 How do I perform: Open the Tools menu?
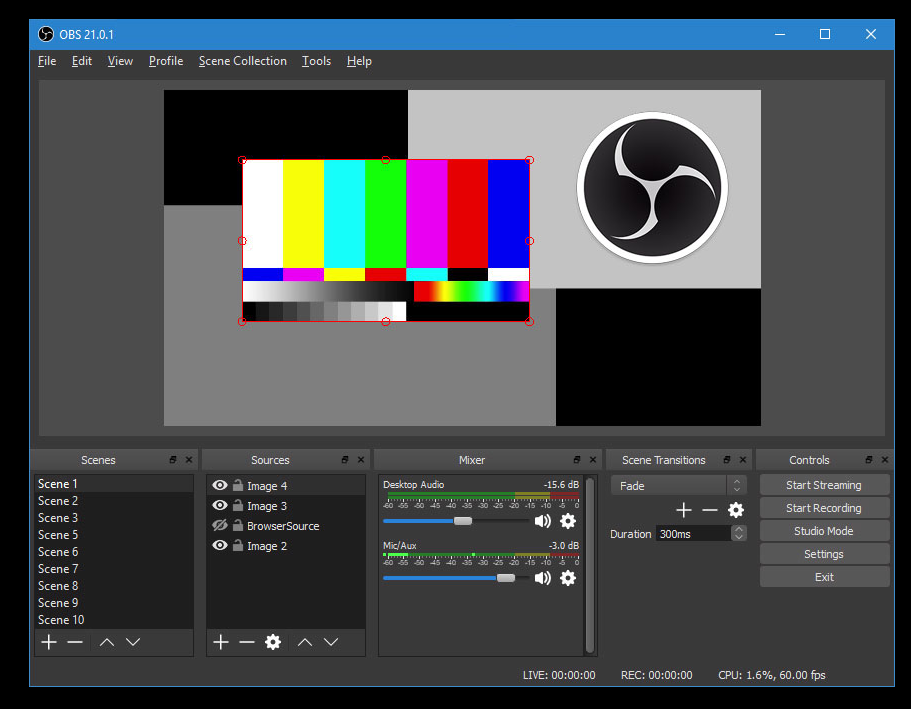pos(316,61)
